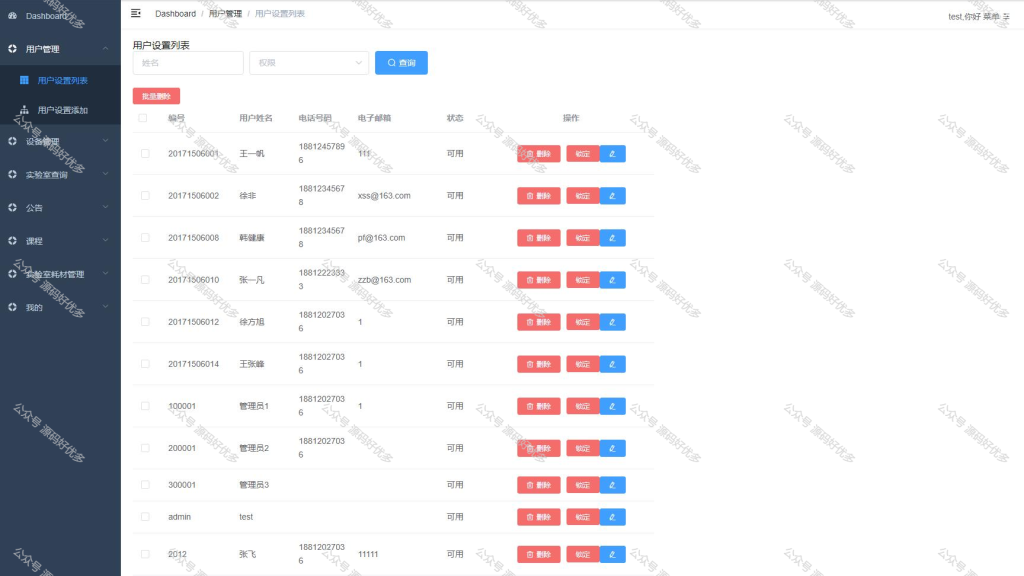Check the checkbox for row 20171506002
This screenshot has width=1024, height=576.
144,195
